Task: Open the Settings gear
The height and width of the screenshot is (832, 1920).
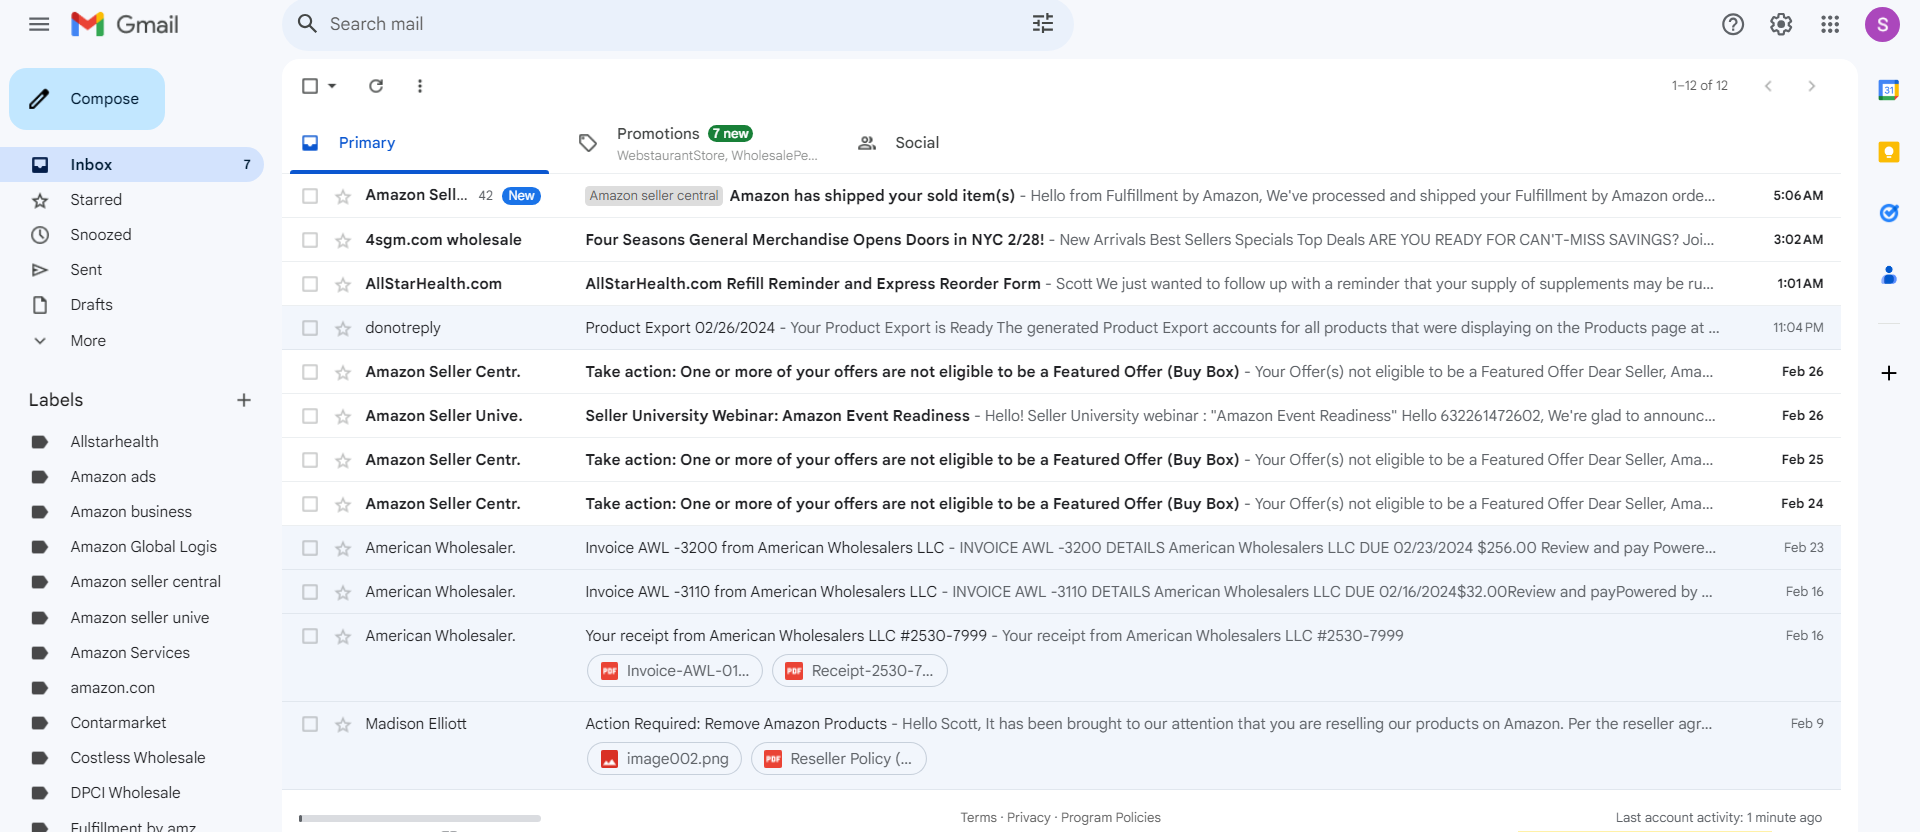Action: (1781, 24)
